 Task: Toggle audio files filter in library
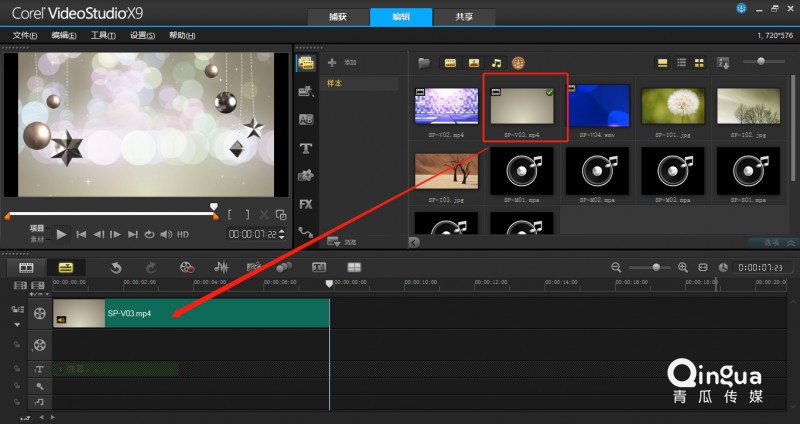point(496,63)
